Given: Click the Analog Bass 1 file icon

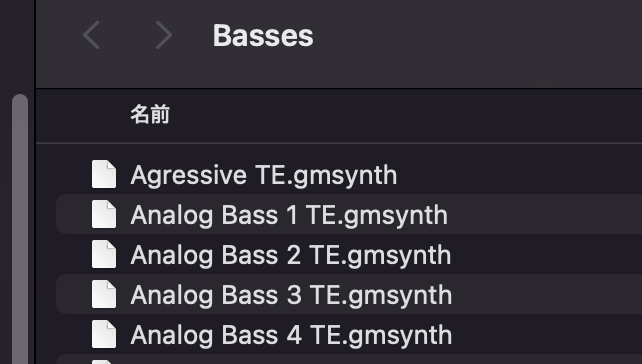Looking at the screenshot, I should click(104, 214).
